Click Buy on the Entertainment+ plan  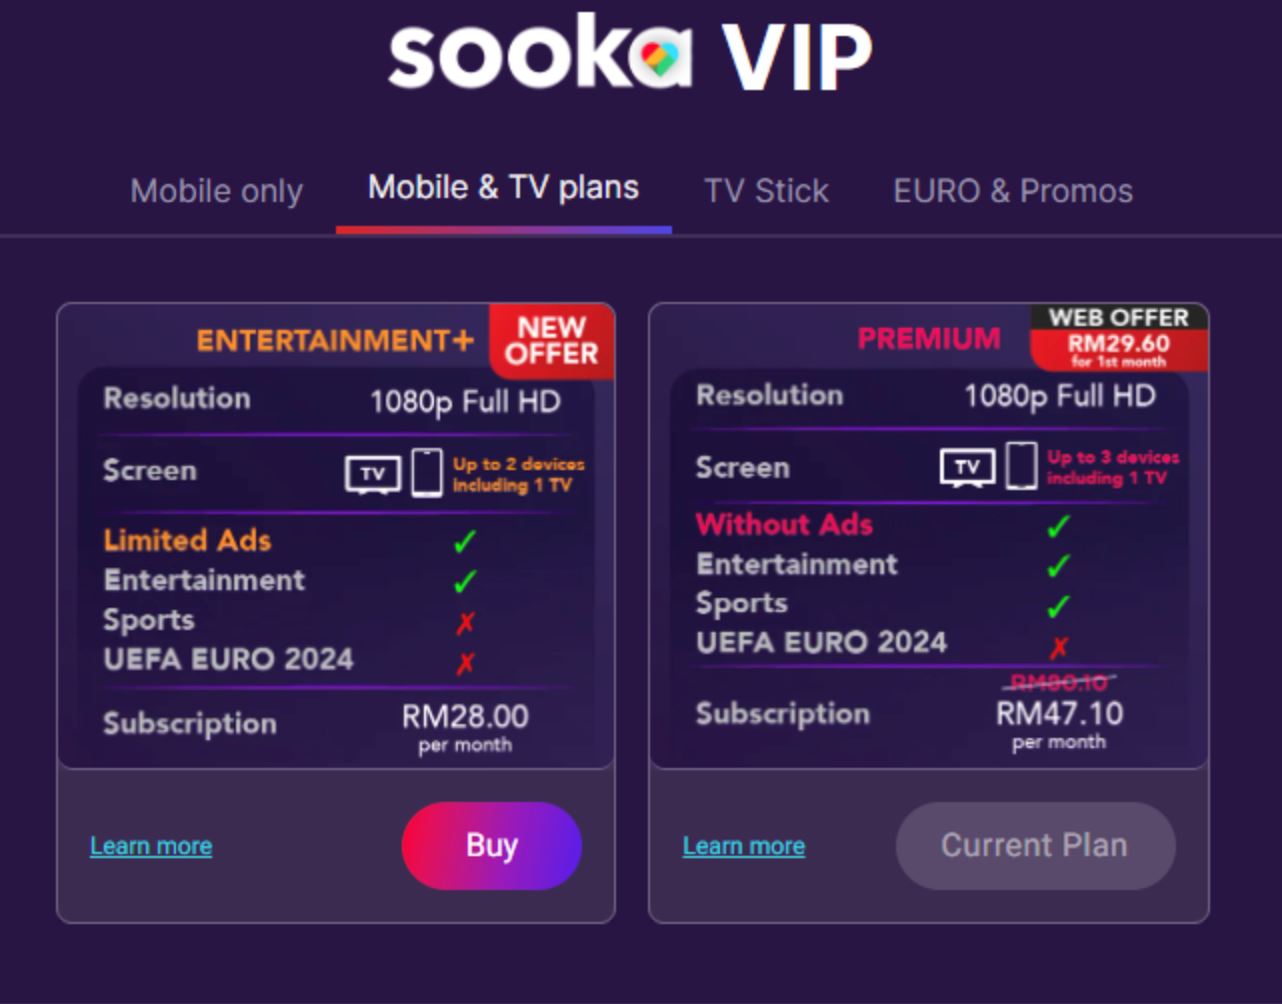491,845
